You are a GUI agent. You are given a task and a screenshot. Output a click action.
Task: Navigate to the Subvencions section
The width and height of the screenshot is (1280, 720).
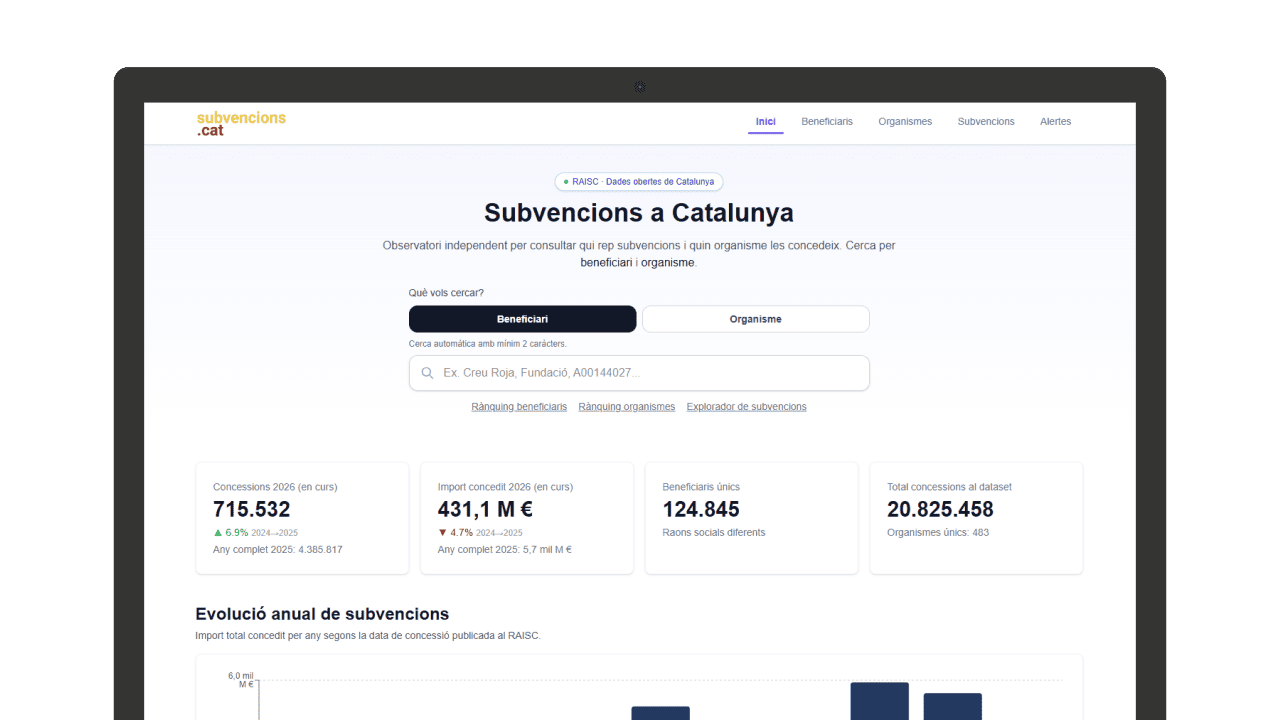pos(985,122)
